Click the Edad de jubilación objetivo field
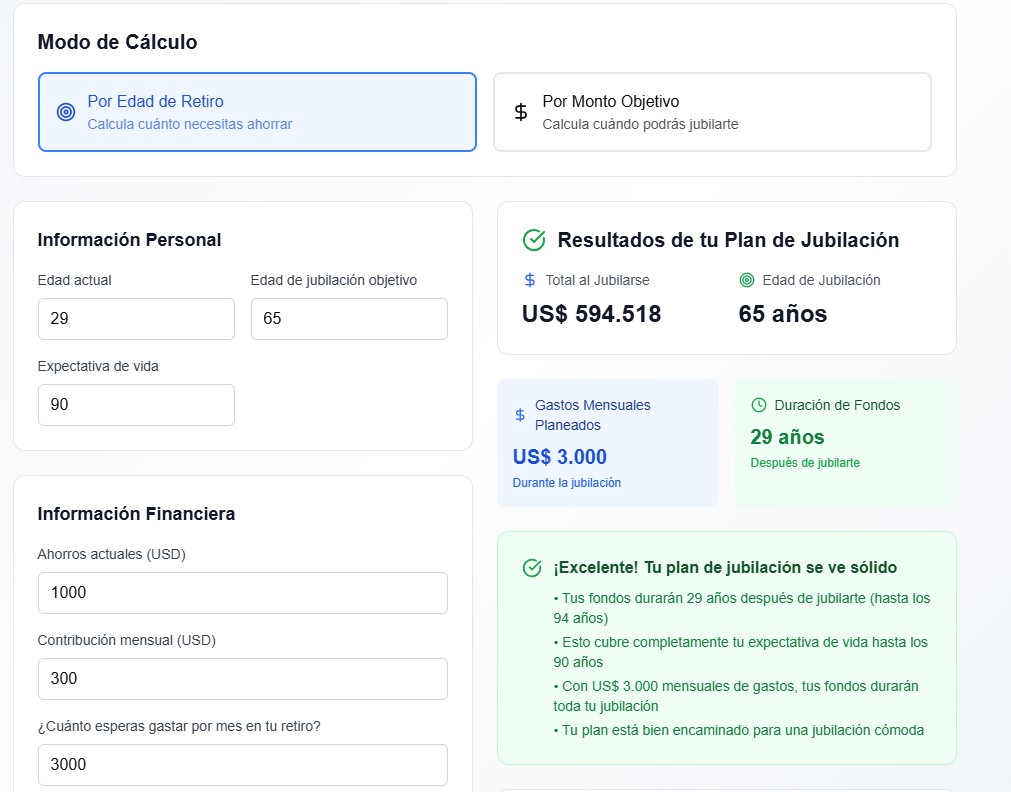1011x792 pixels. [349, 318]
